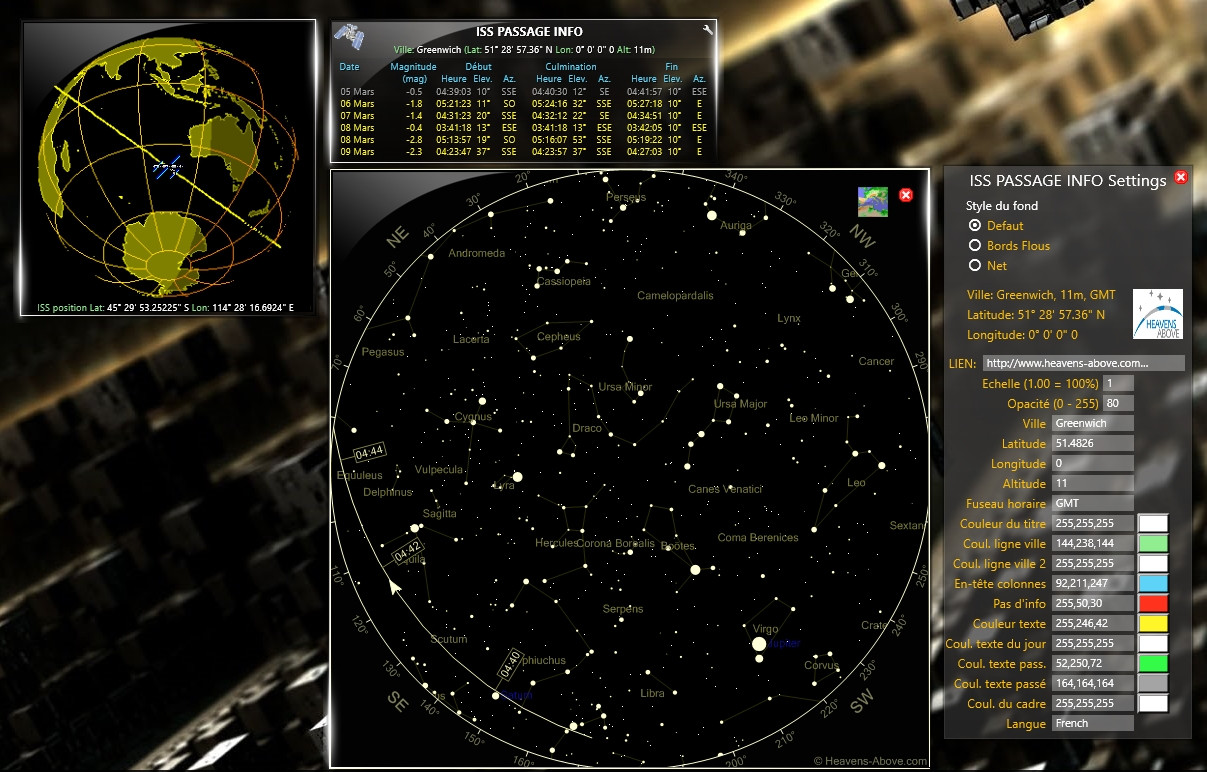Click the En-tête colonnes value 92,211,247
The image size is (1207, 772).
click(1093, 583)
